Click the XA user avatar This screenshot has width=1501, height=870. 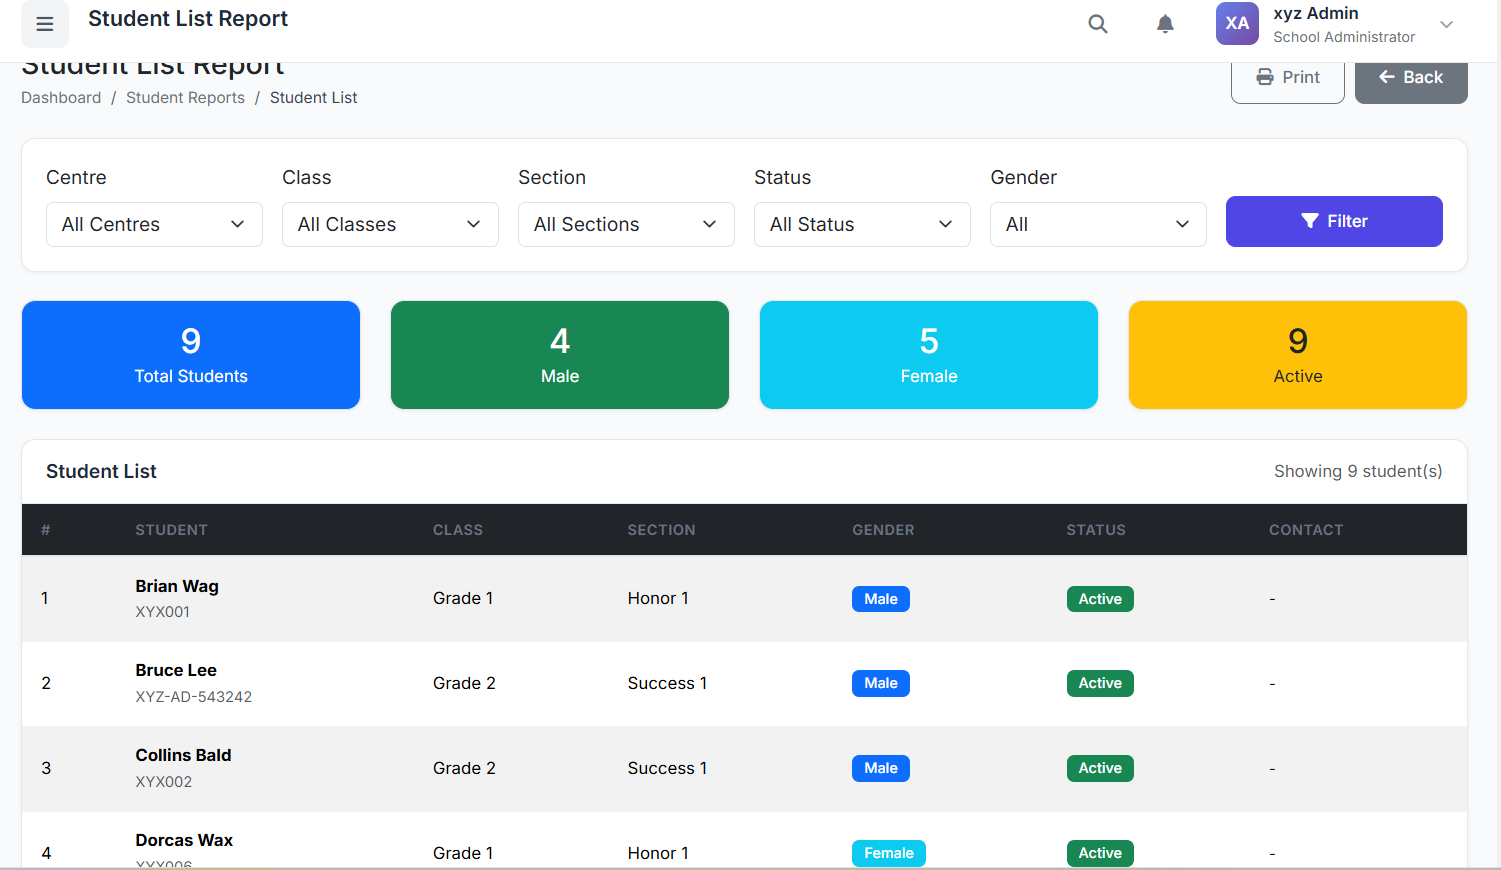(x=1237, y=24)
